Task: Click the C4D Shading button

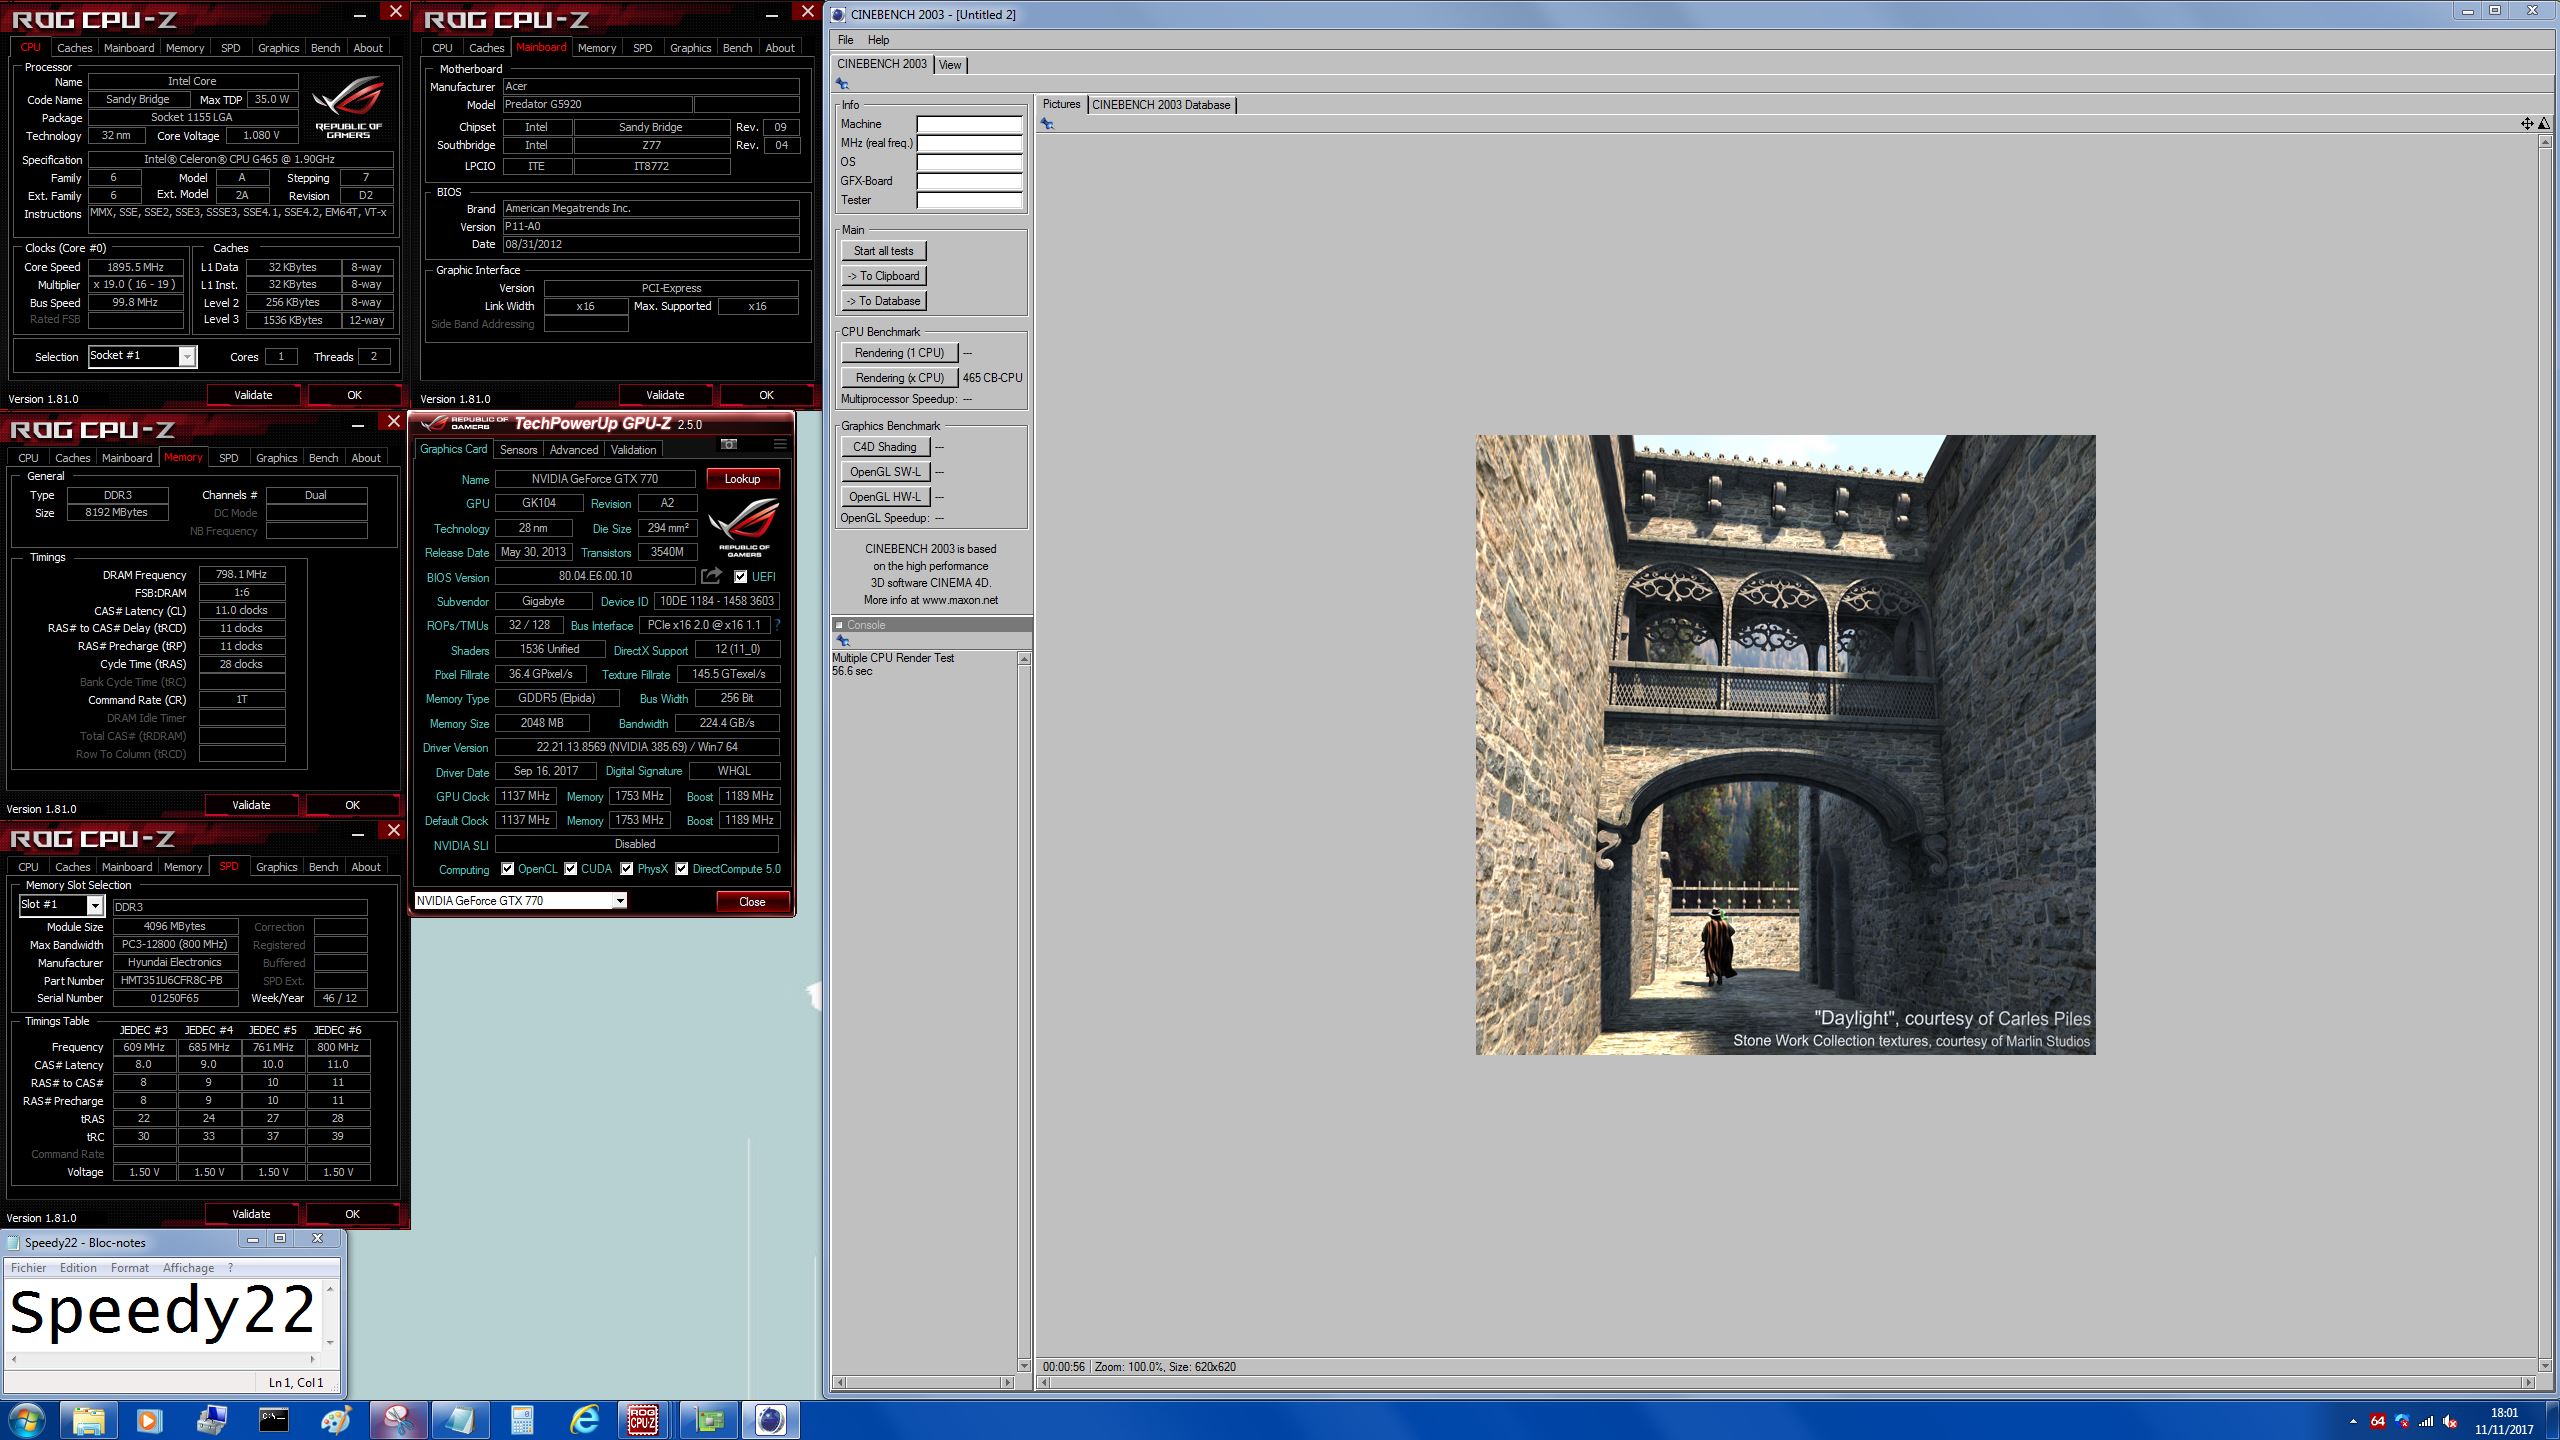Action: coord(885,447)
